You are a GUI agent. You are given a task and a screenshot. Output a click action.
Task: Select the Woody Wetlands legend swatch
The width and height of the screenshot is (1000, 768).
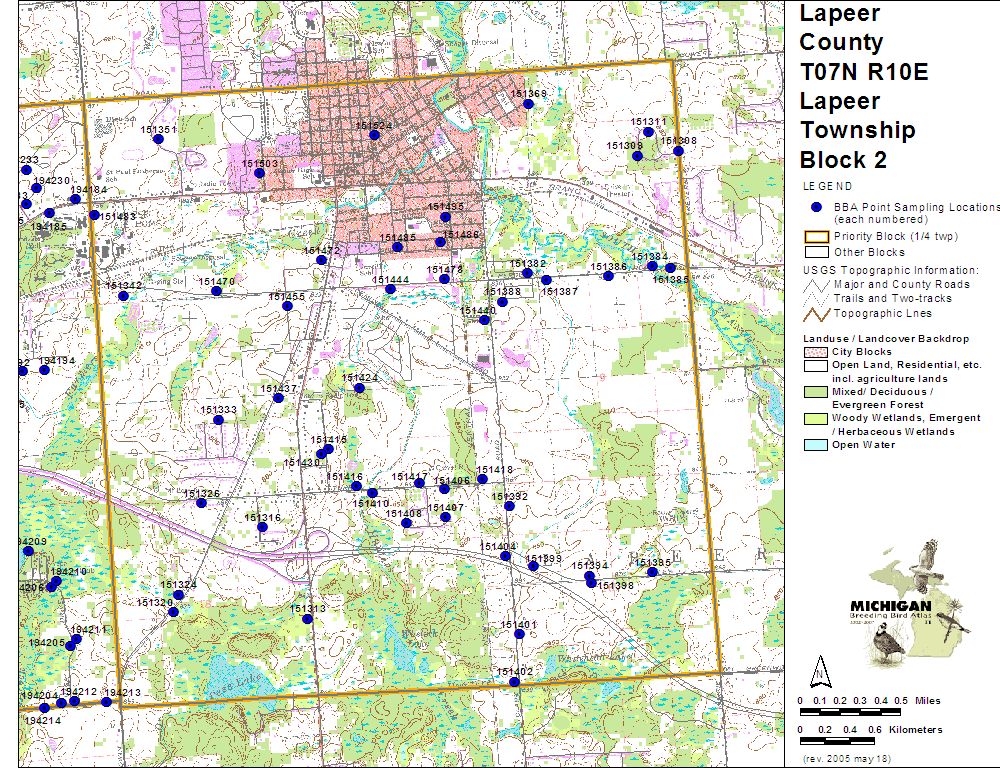pyautogui.click(x=816, y=418)
